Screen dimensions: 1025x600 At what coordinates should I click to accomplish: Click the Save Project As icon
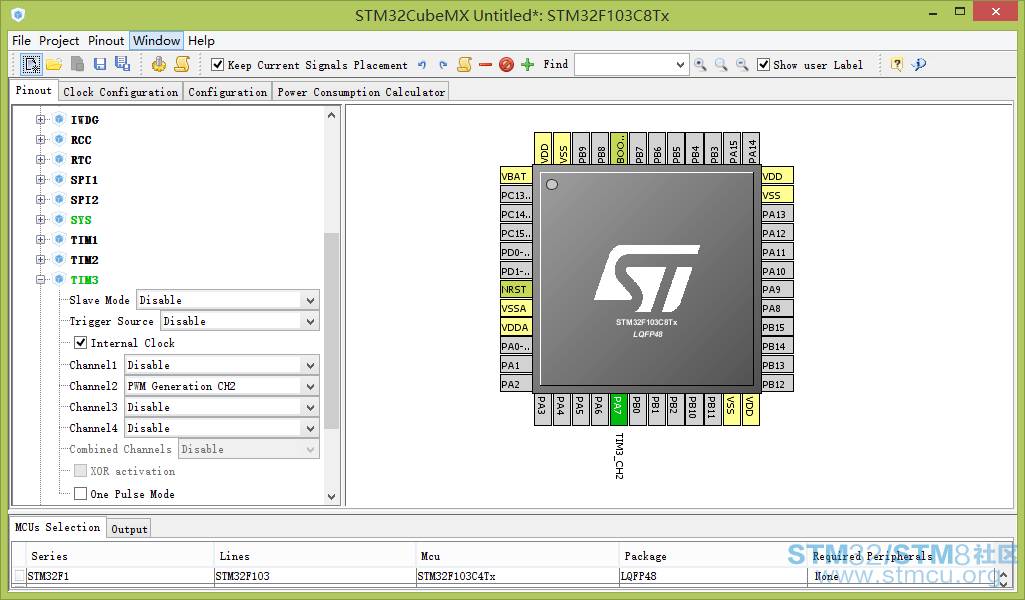pos(122,63)
